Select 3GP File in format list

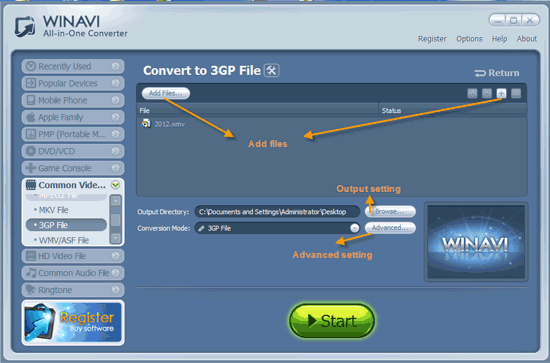click(x=66, y=225)
